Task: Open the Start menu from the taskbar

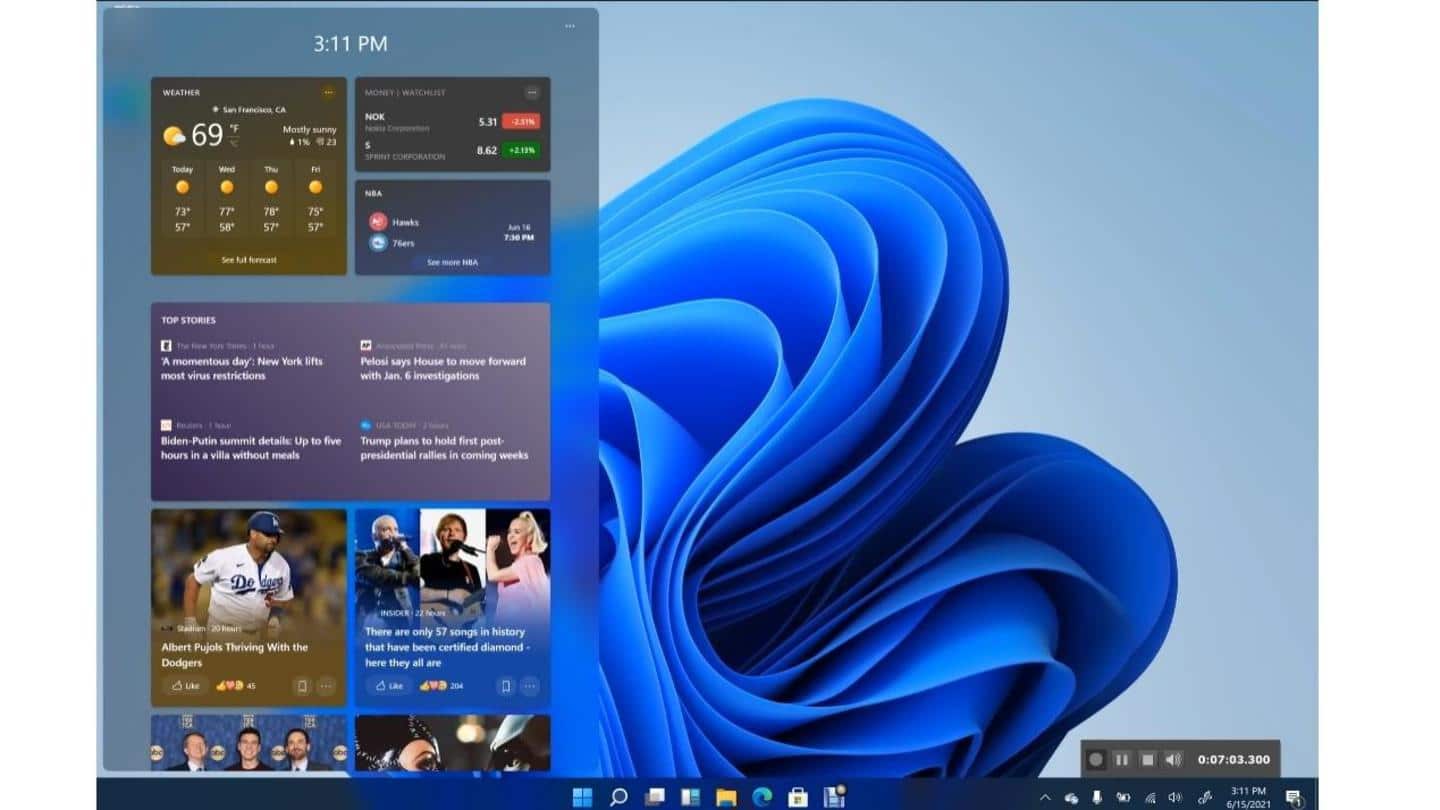Action: pos(581,797)
